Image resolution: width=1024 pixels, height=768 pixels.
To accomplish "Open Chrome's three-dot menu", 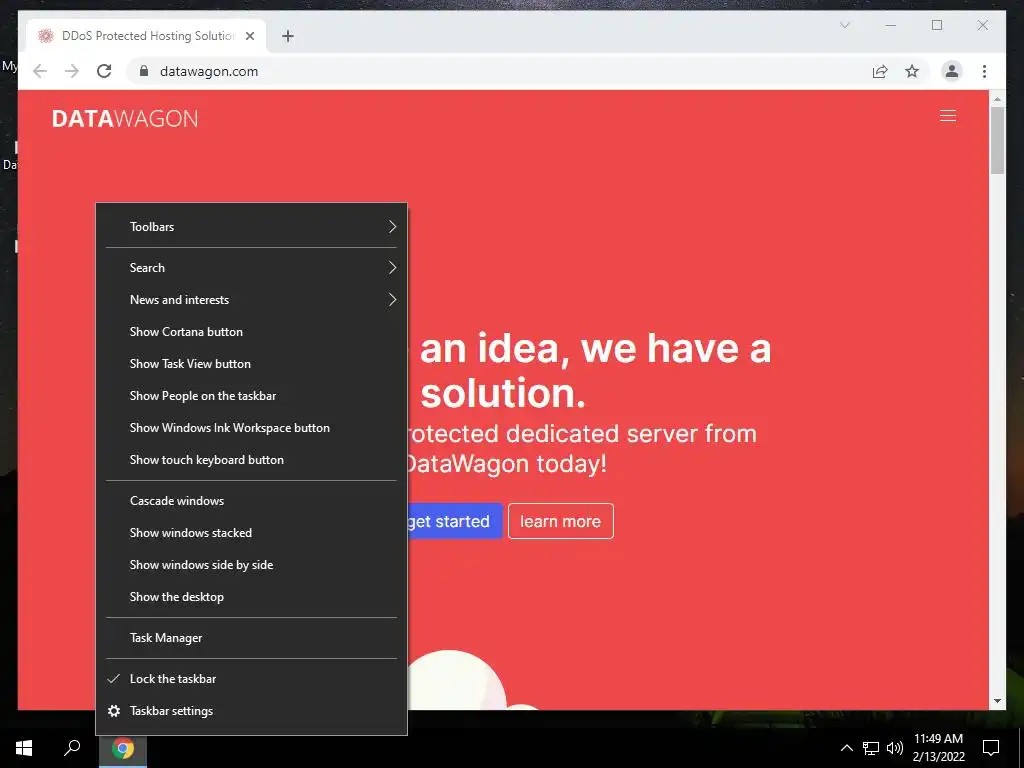I will pos(984,71).
